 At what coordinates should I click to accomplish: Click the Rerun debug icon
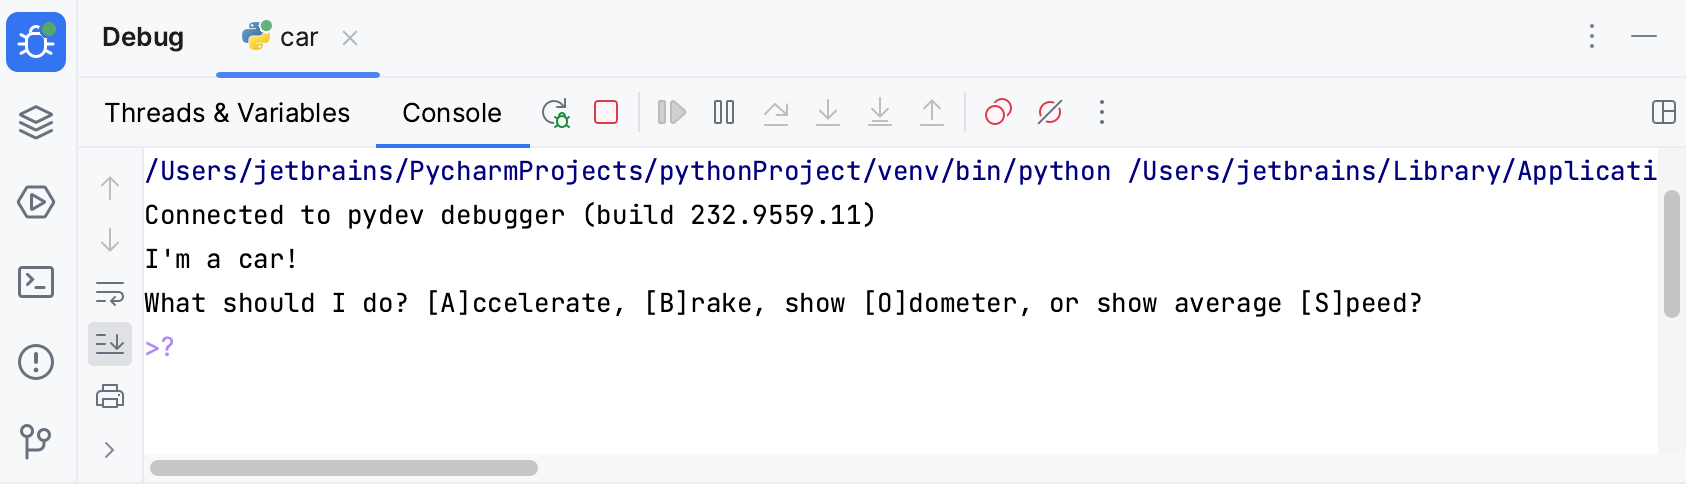point(556,113)
